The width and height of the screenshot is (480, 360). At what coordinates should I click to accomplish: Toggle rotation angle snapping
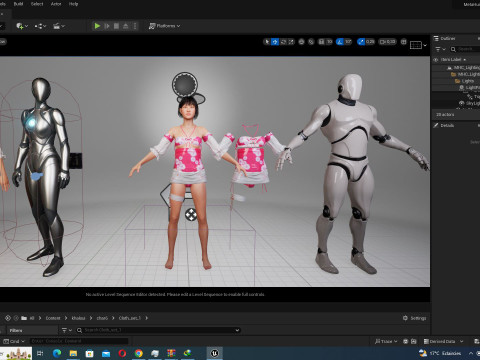340,42
